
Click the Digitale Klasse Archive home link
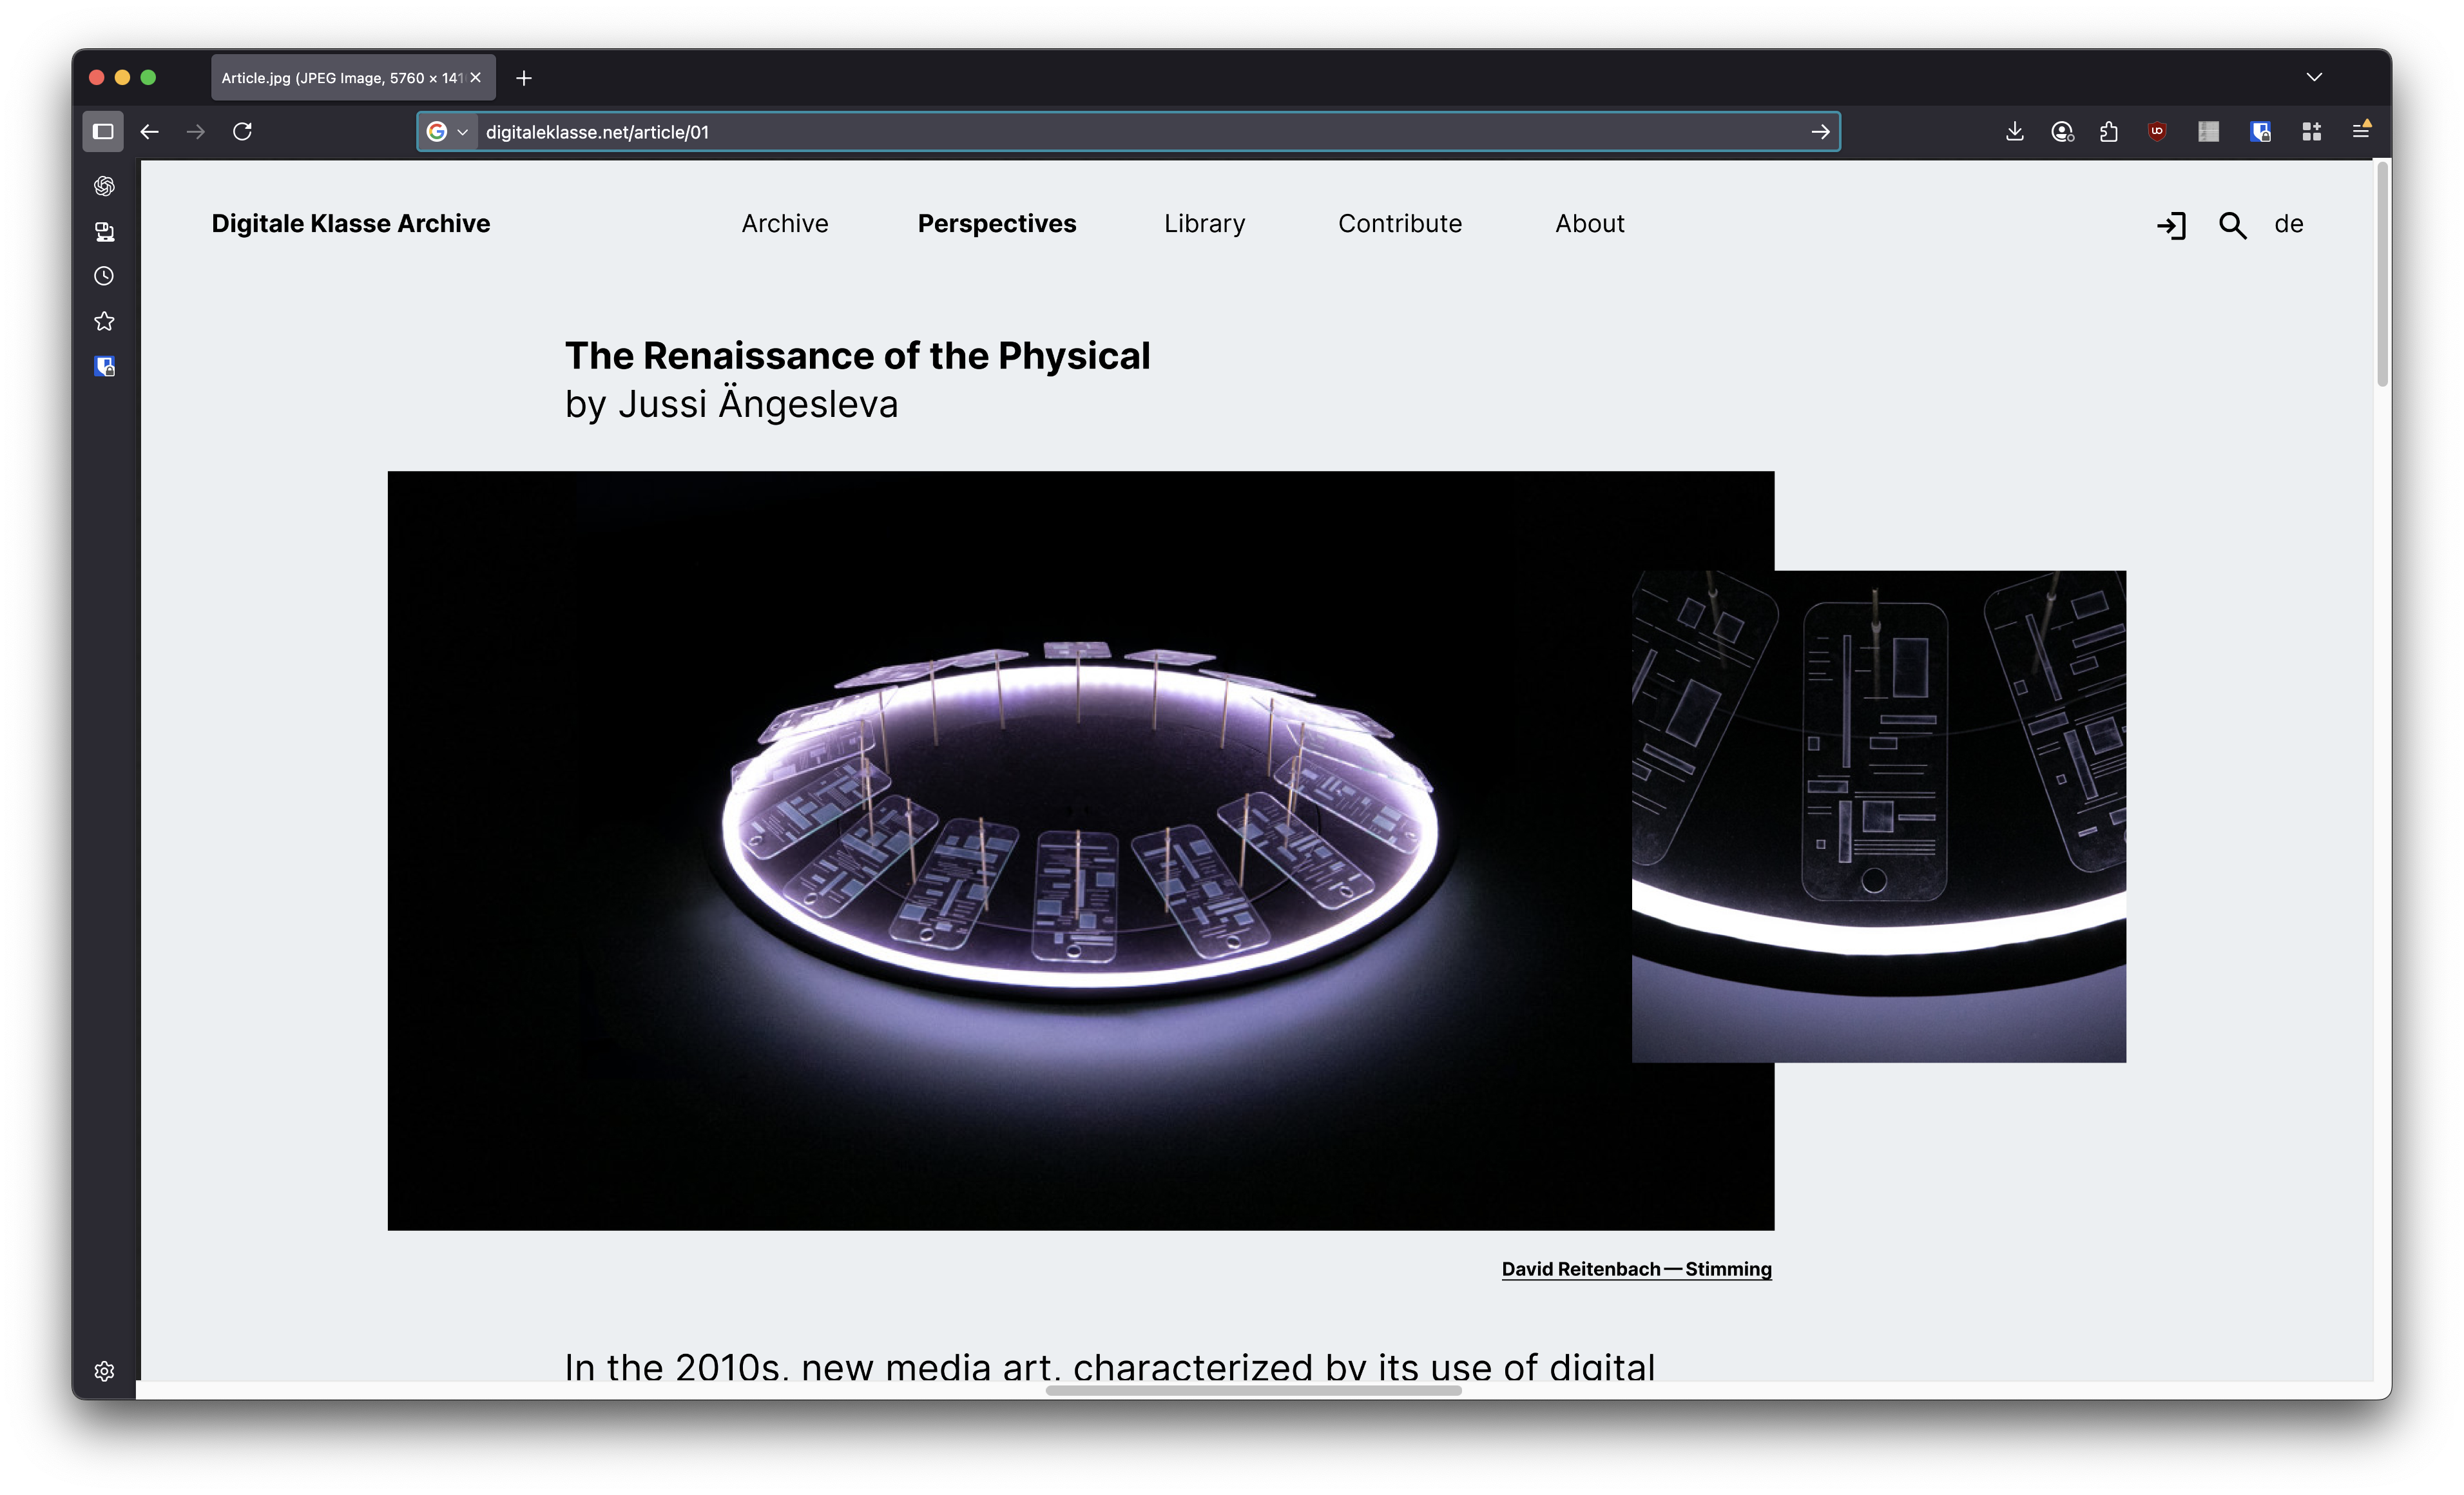(350, 224)
